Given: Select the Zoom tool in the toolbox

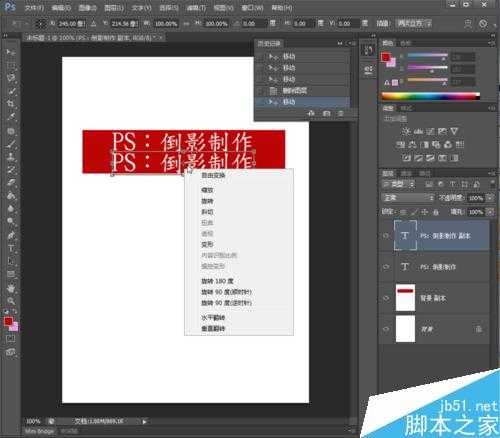Looking at the screenshot, I should click(11, 301).
